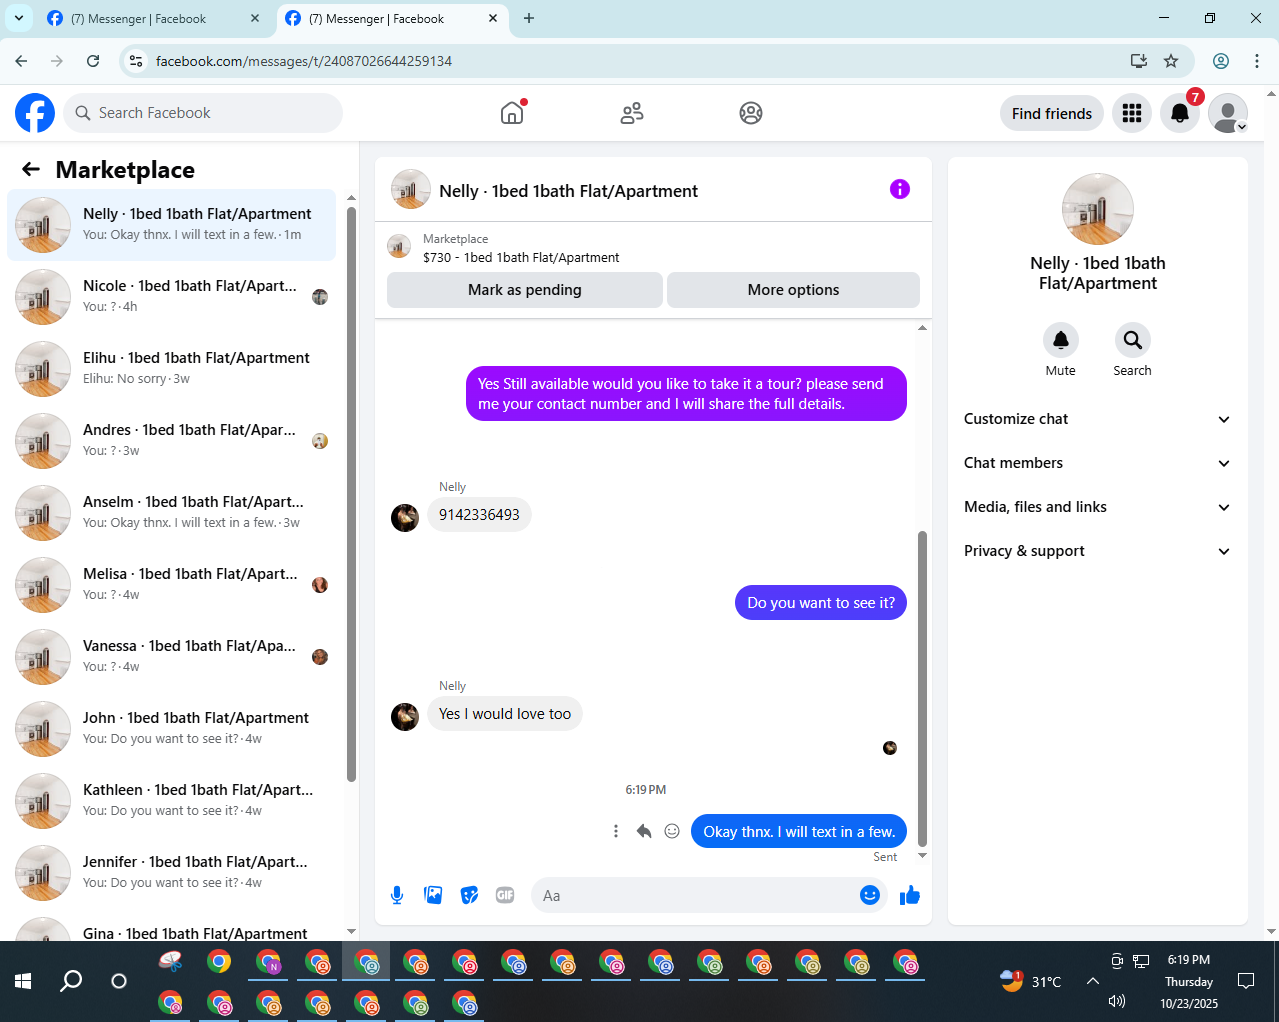Reply to 'Okay thnx' message arrow
The height and width of the screenshot is (1022, 1279).
tap(644, 831)
